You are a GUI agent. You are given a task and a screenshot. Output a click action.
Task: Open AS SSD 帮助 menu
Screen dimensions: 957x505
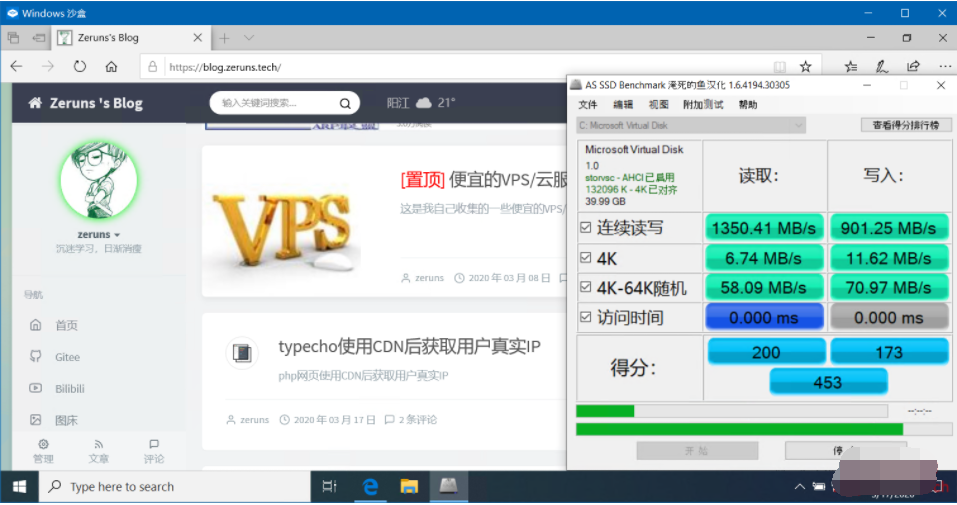[748, 105]
